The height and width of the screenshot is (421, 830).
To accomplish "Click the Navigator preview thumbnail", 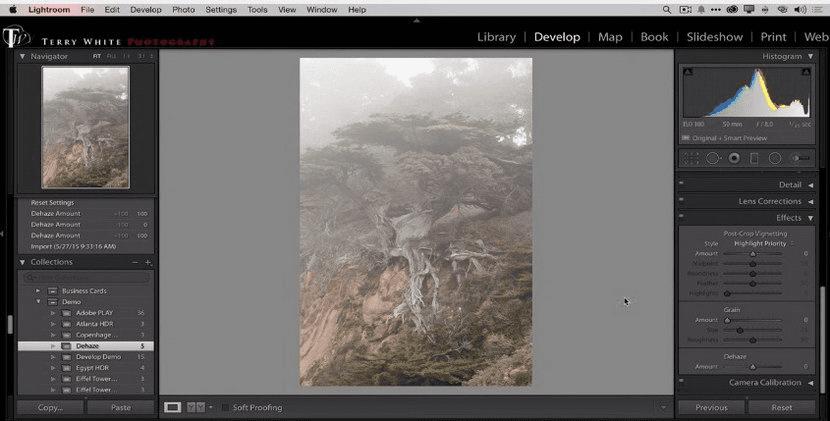I will (86, 127).
